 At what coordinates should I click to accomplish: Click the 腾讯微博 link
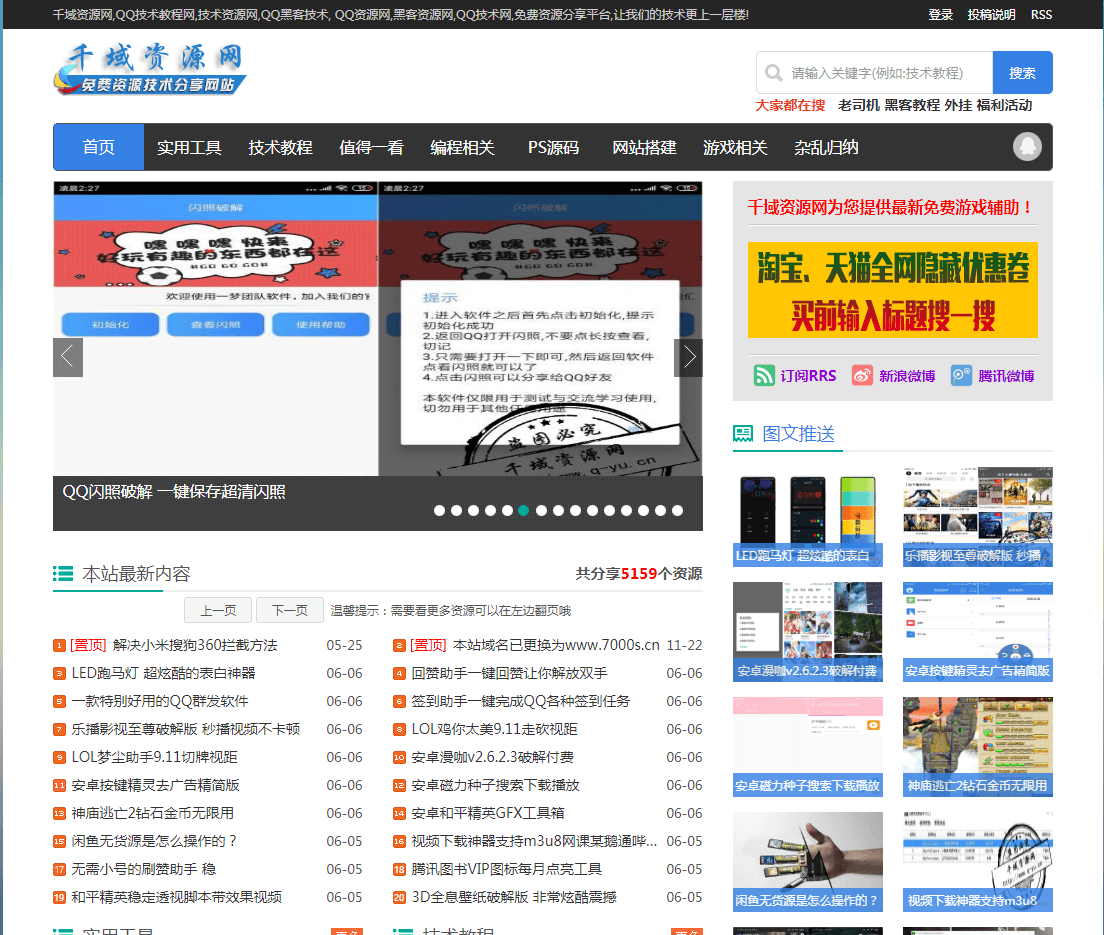pos(1006,376)
